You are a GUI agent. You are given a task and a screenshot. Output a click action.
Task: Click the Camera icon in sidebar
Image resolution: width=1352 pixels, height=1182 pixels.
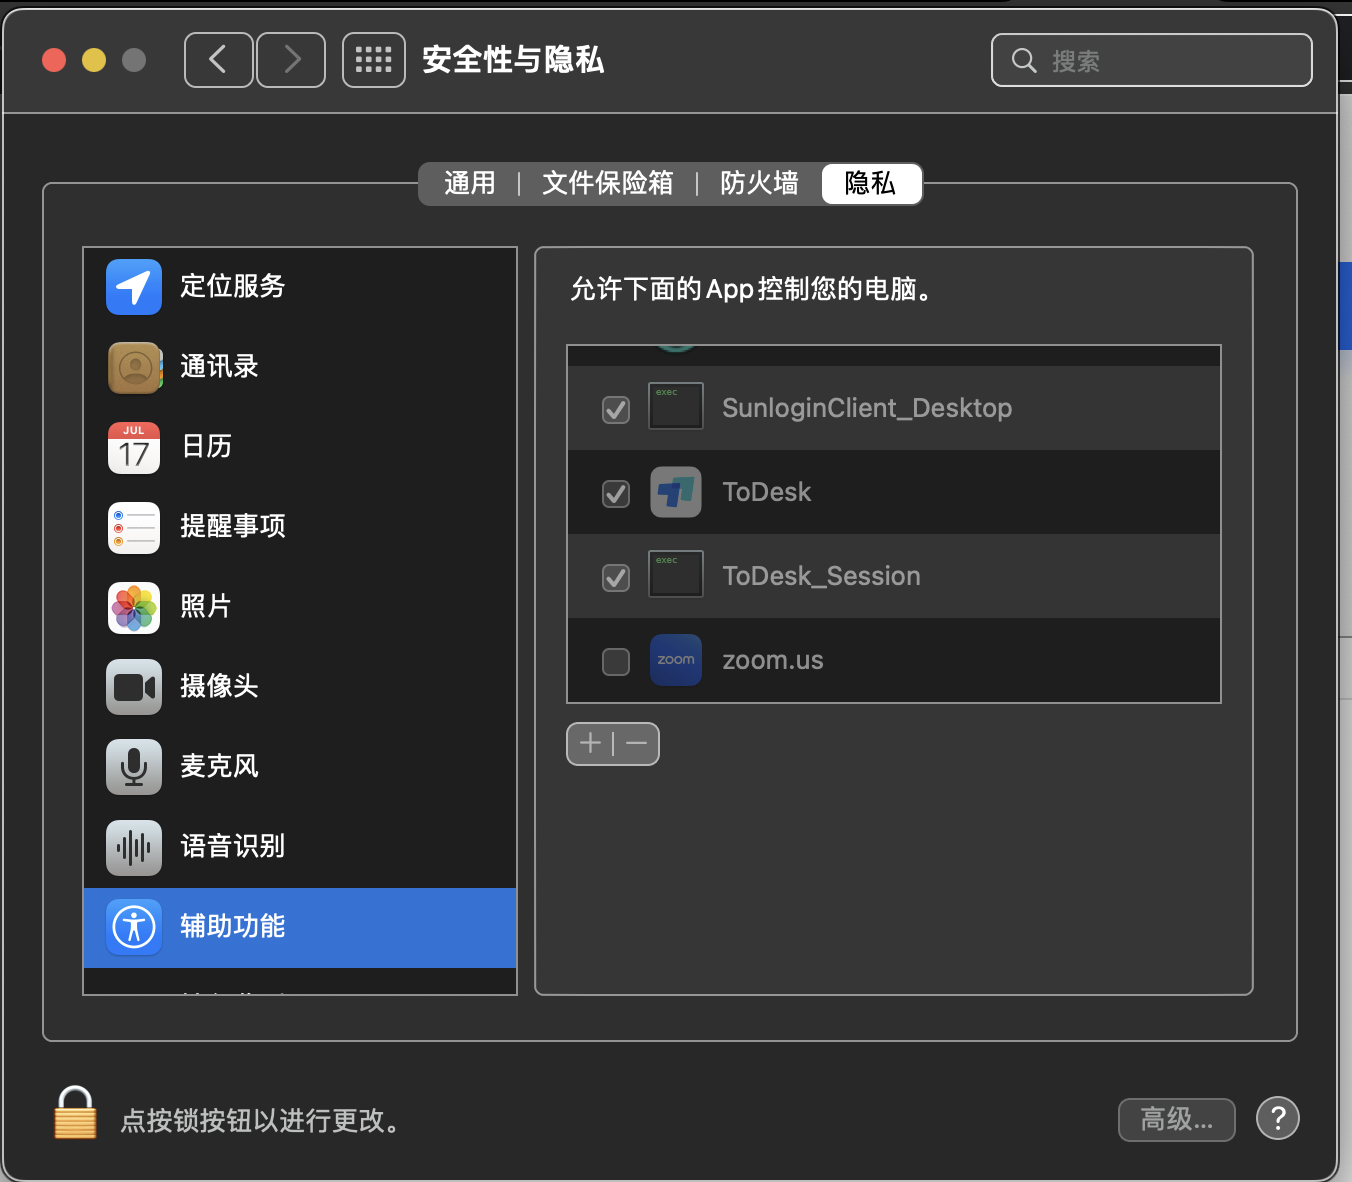click(x=134, y=687)
